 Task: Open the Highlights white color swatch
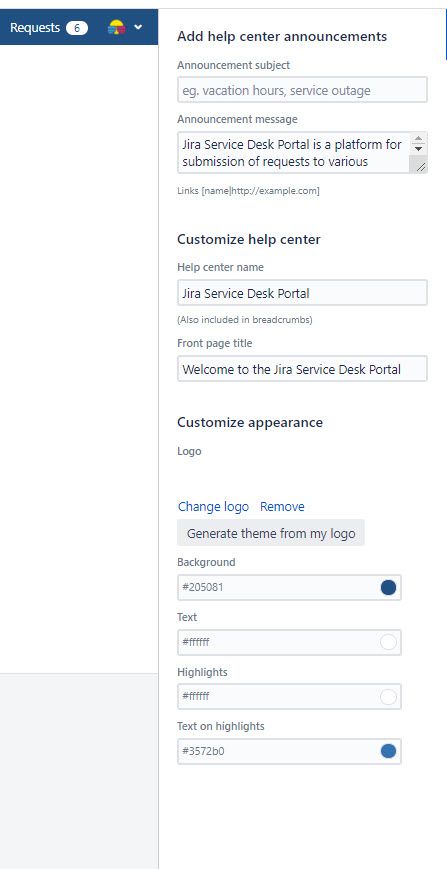[388, 697]
